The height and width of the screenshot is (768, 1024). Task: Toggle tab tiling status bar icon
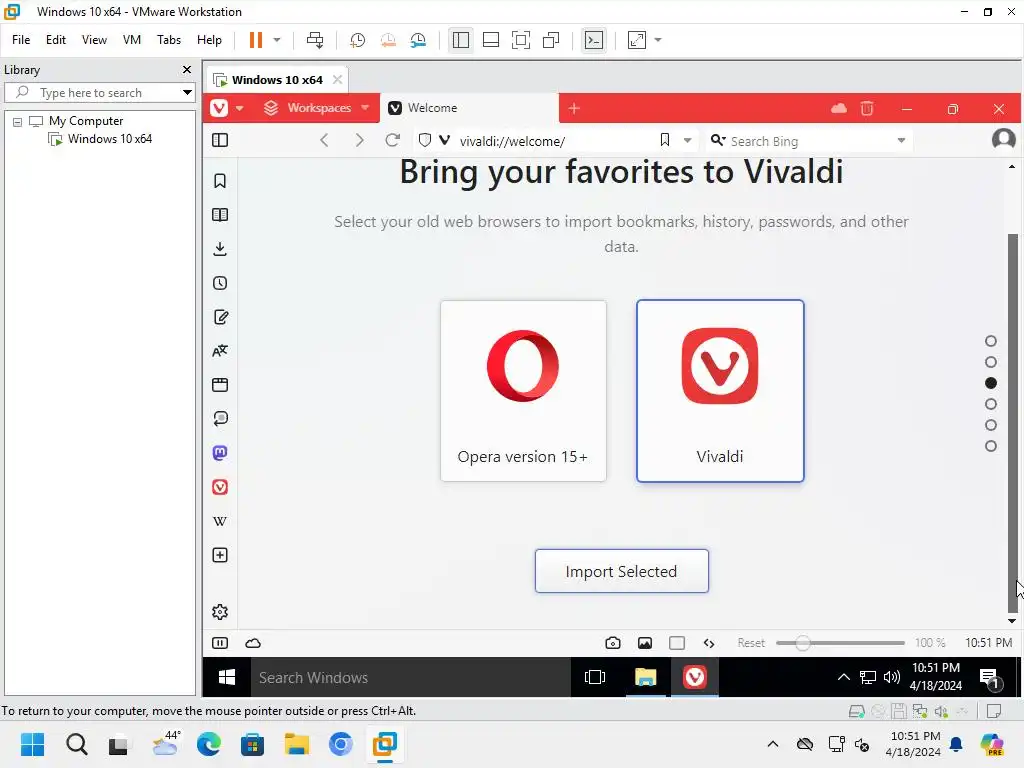[677, 643]
